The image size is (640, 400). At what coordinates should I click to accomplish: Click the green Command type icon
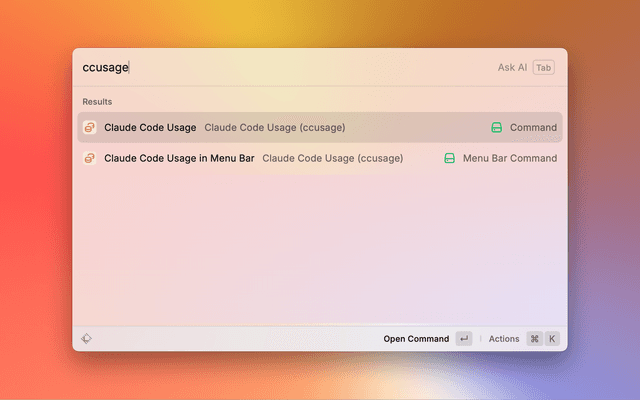pyautogui.click(x=496, y=128)
